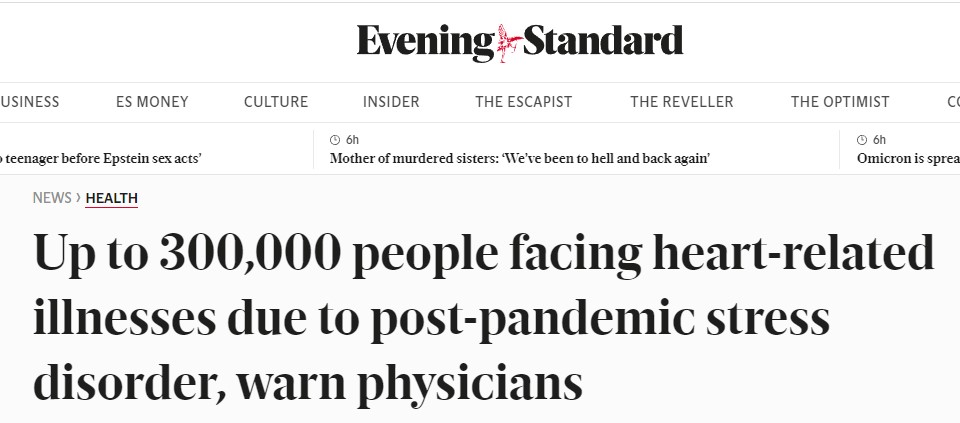Open the BUSINESS nav section
Viewport: 960px width, 423px height.
[x=29, y=102]
